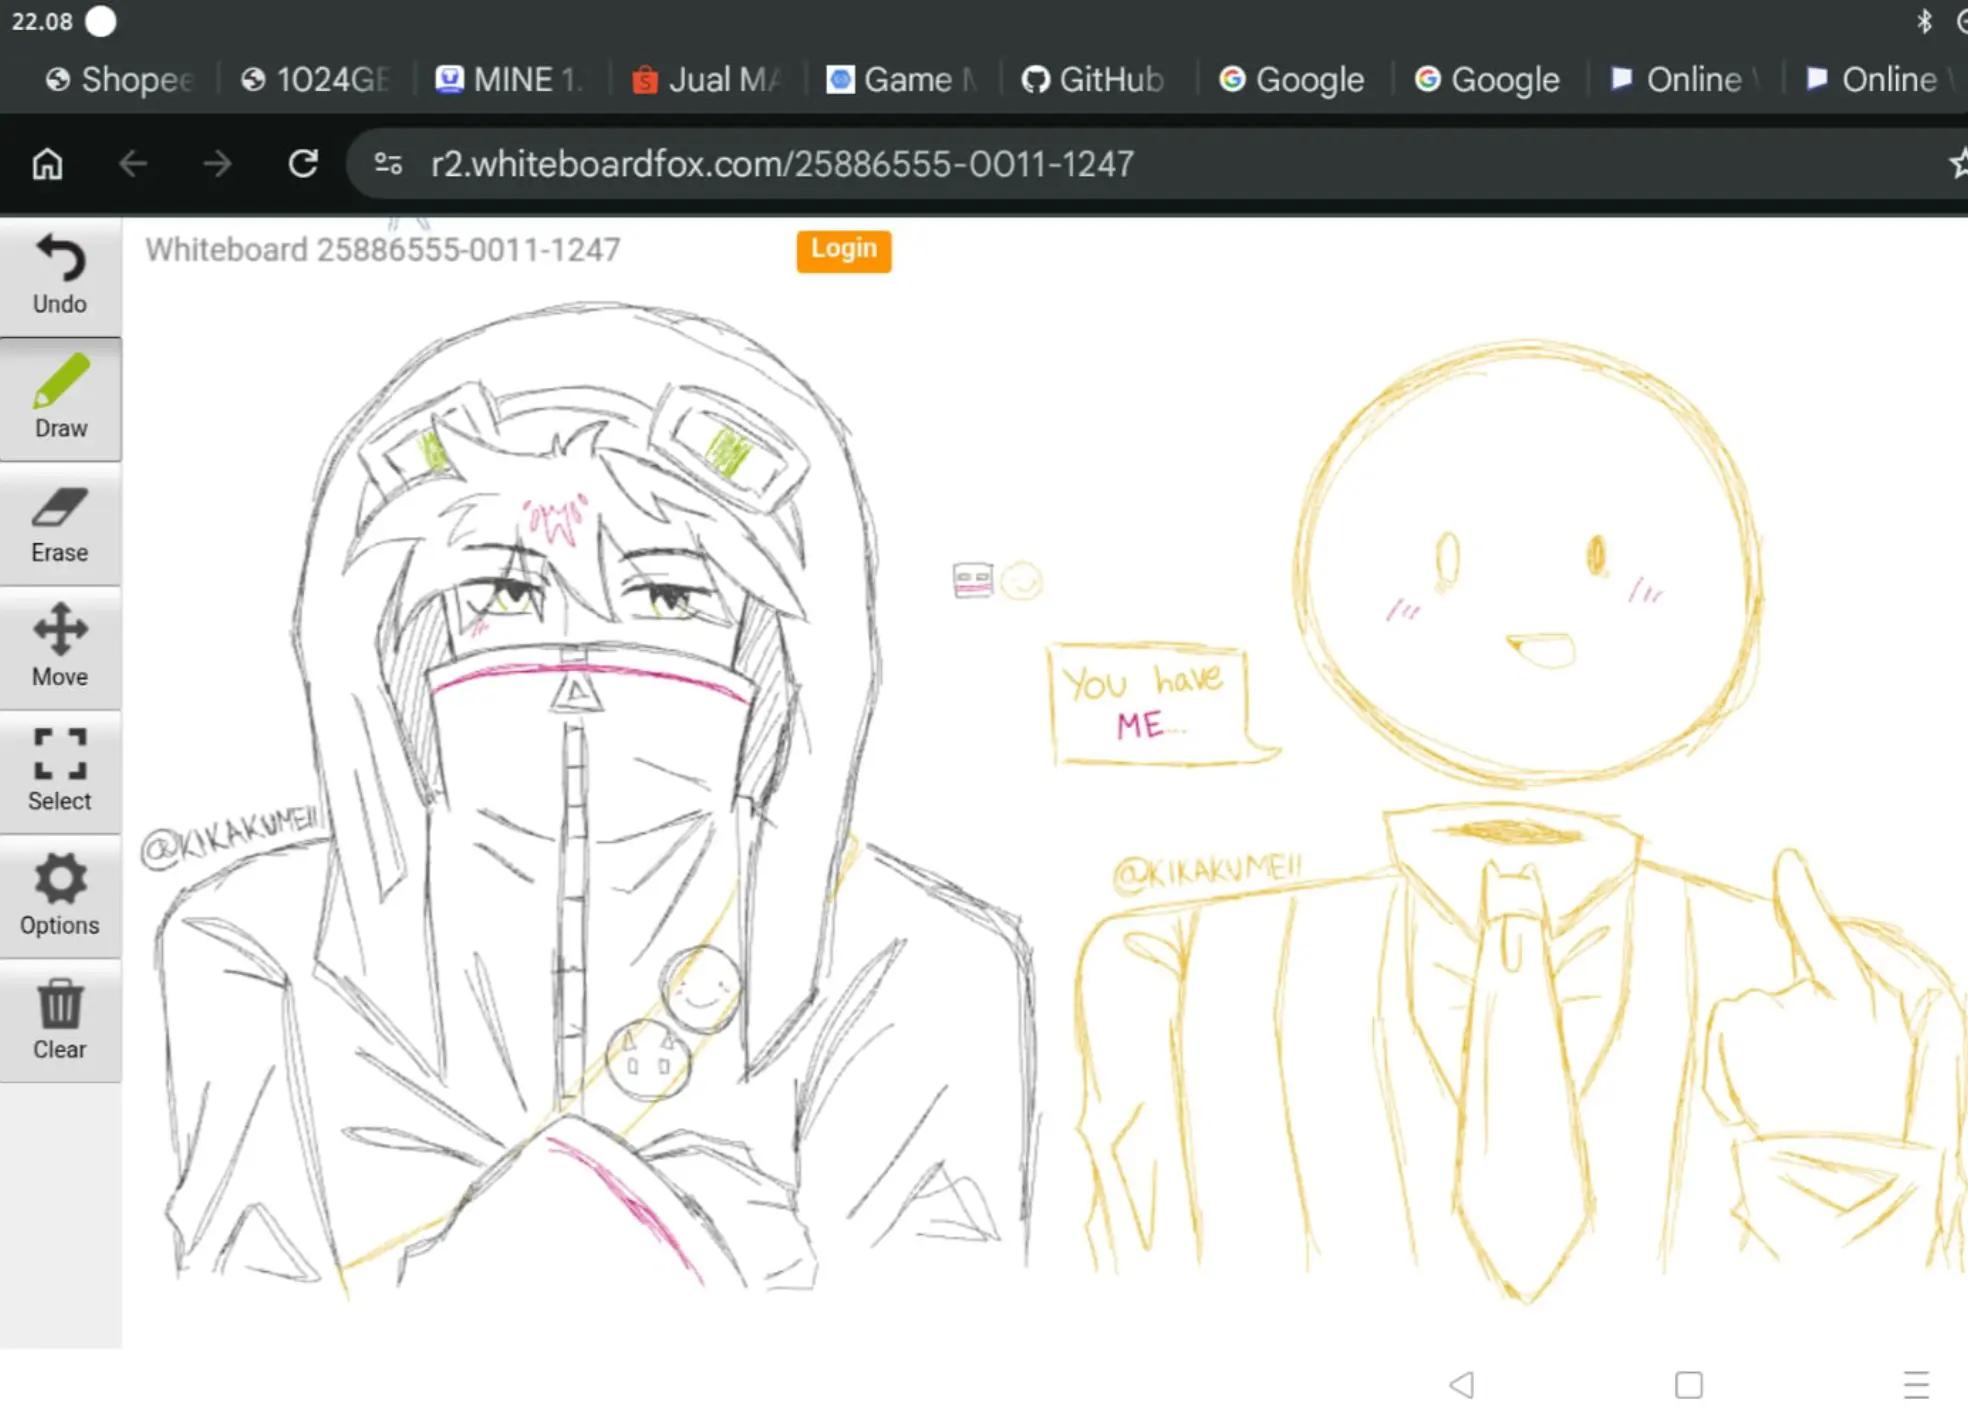Select the Draw pencil tool

tap(60, 399)
